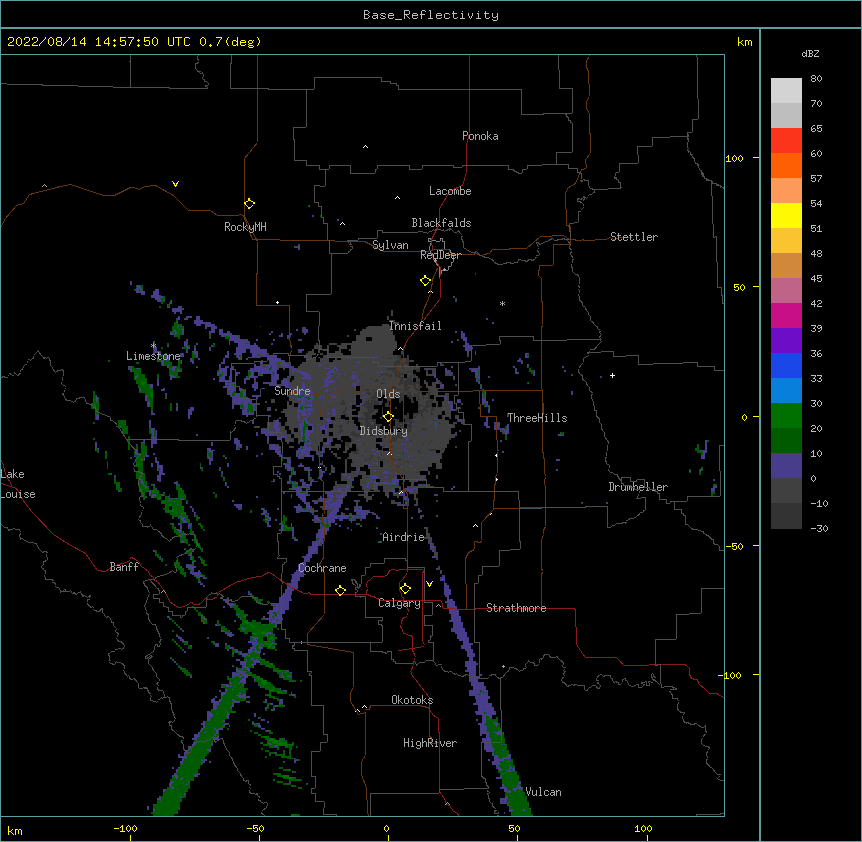
Task: Click the Lacombe city label
Action: [450, 191]
